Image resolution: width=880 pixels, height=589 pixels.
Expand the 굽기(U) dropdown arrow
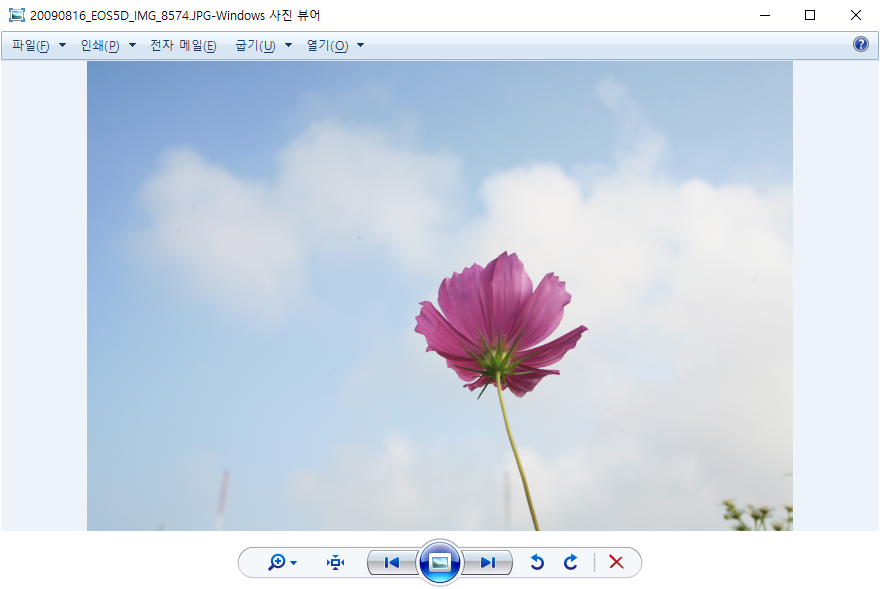click(x=288, y=45)
